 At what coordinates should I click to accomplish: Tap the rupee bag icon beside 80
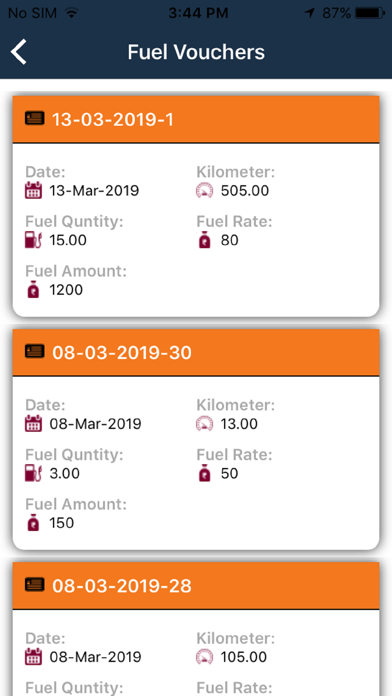click(x=205, y=240)
